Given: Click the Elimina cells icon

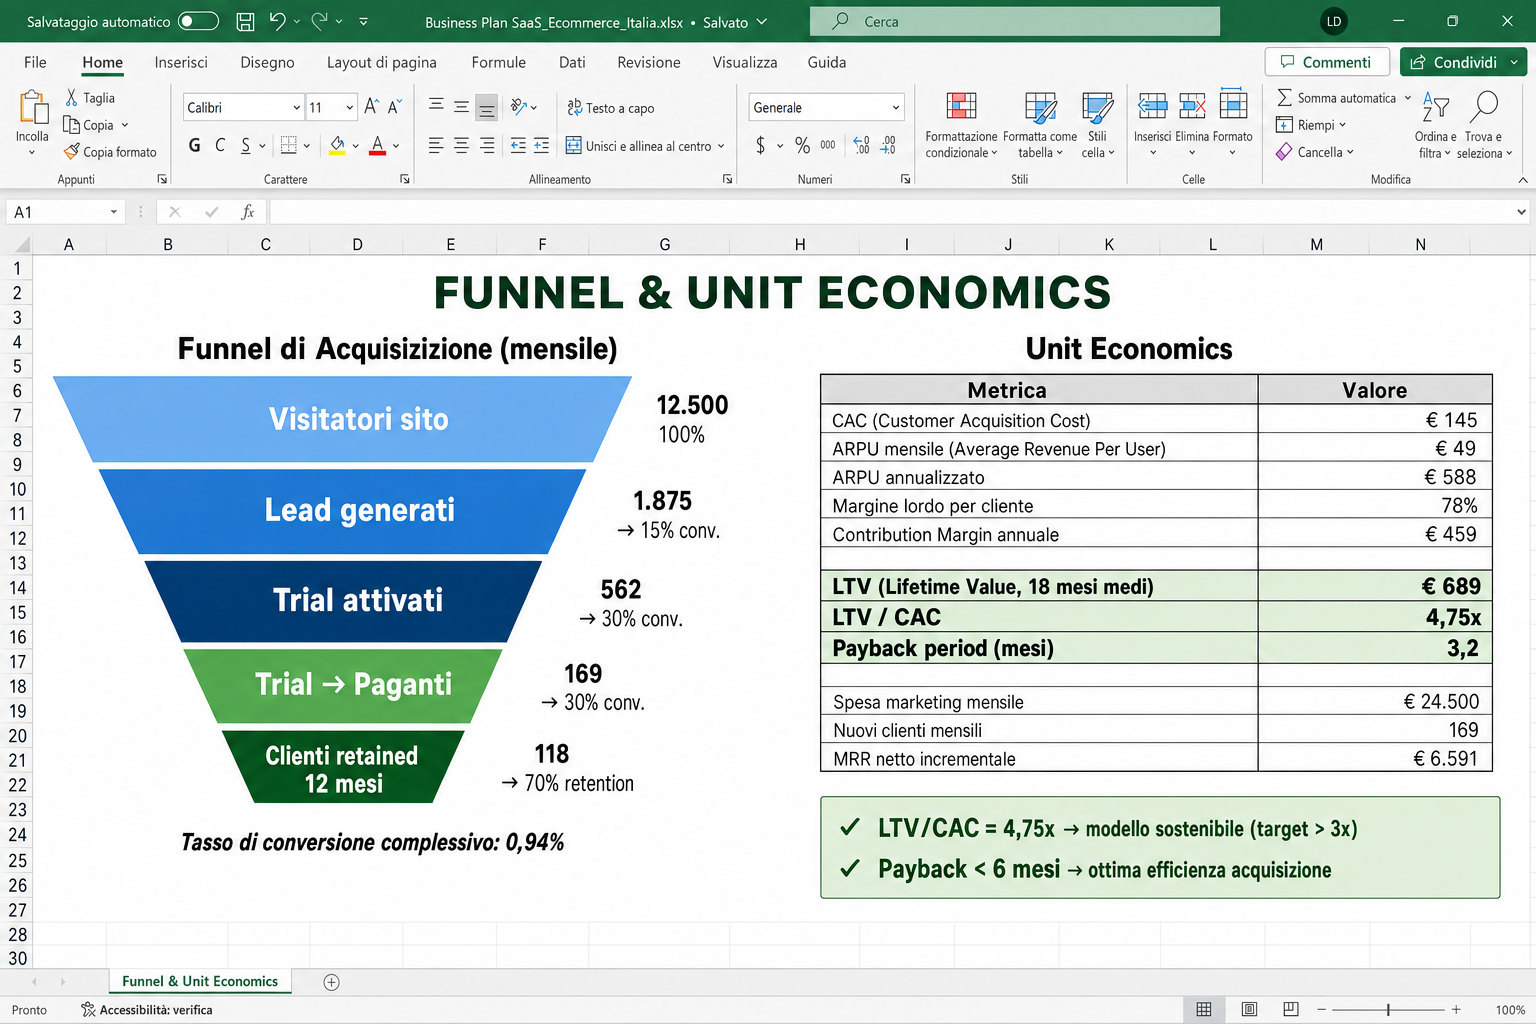Looking at the screenshot, I should coord(1192,105).
